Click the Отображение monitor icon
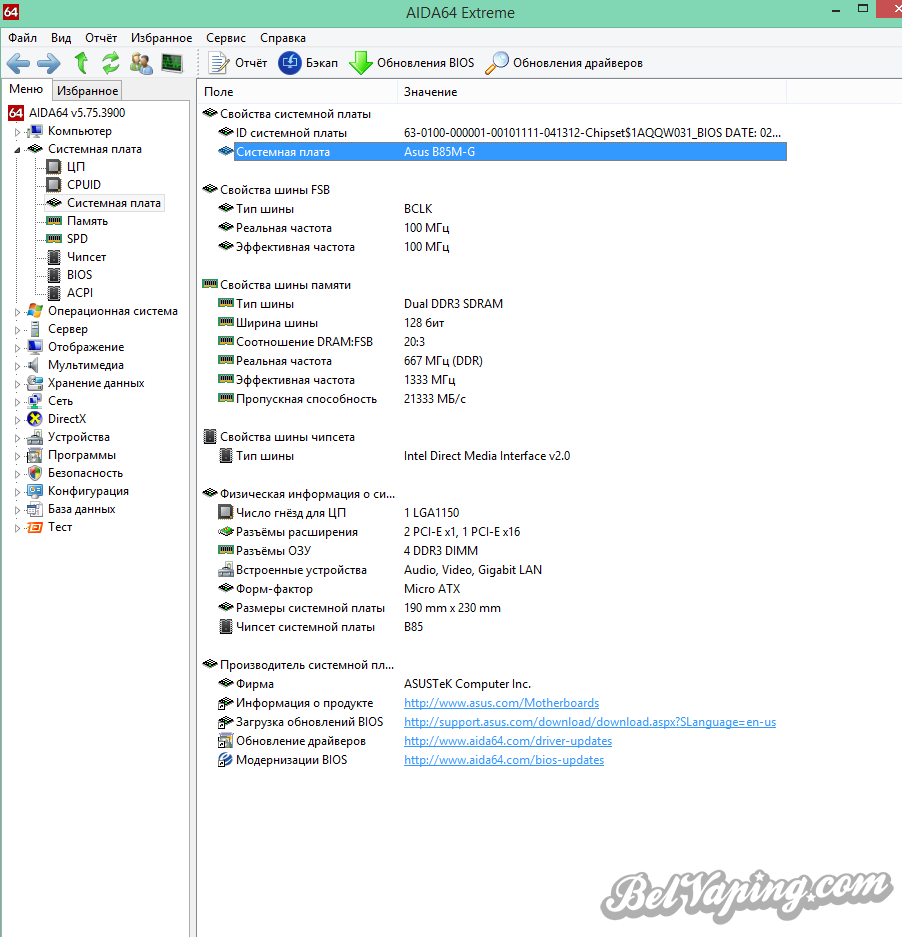The height and width of the screenshot is (937, 902). click(x=35, y=347)
